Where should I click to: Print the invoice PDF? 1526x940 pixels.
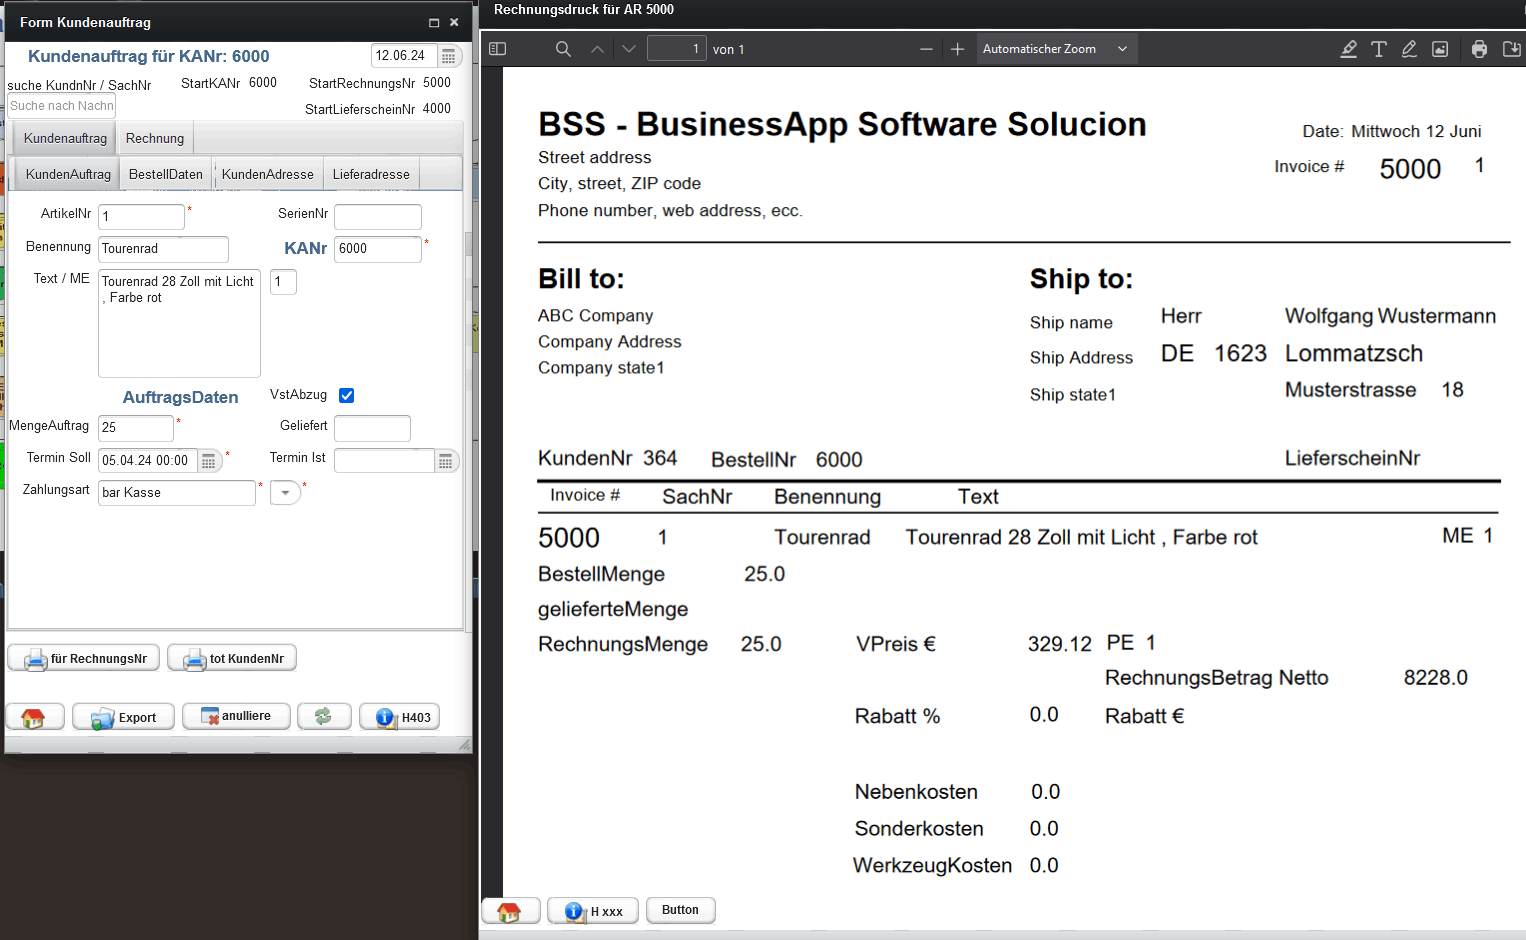tap(1479, 49)
